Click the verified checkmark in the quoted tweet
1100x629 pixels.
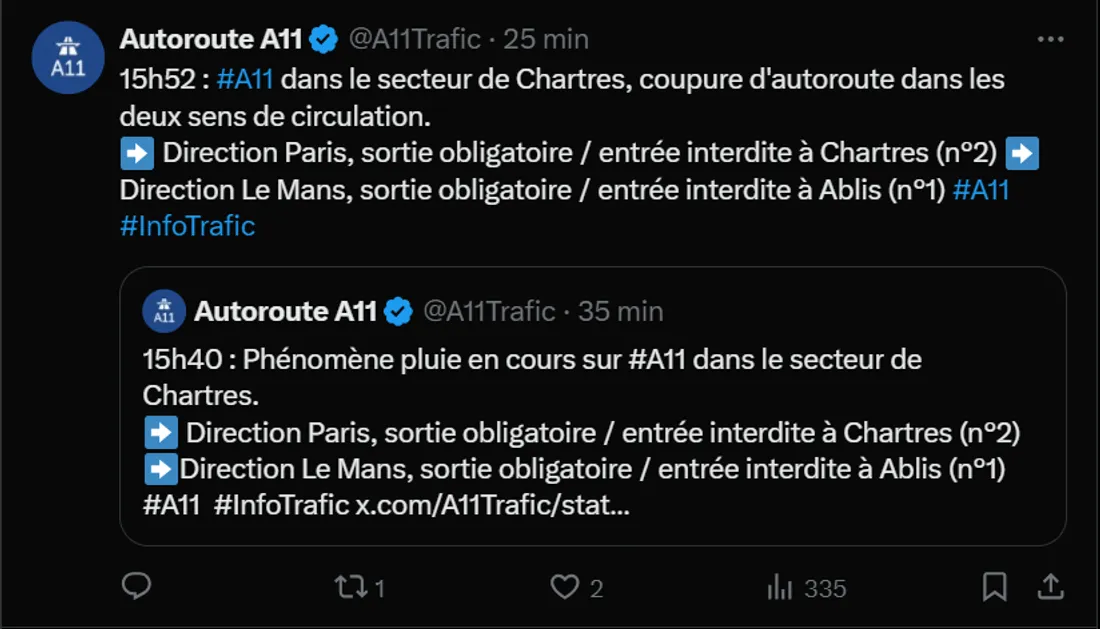[398, 311]
